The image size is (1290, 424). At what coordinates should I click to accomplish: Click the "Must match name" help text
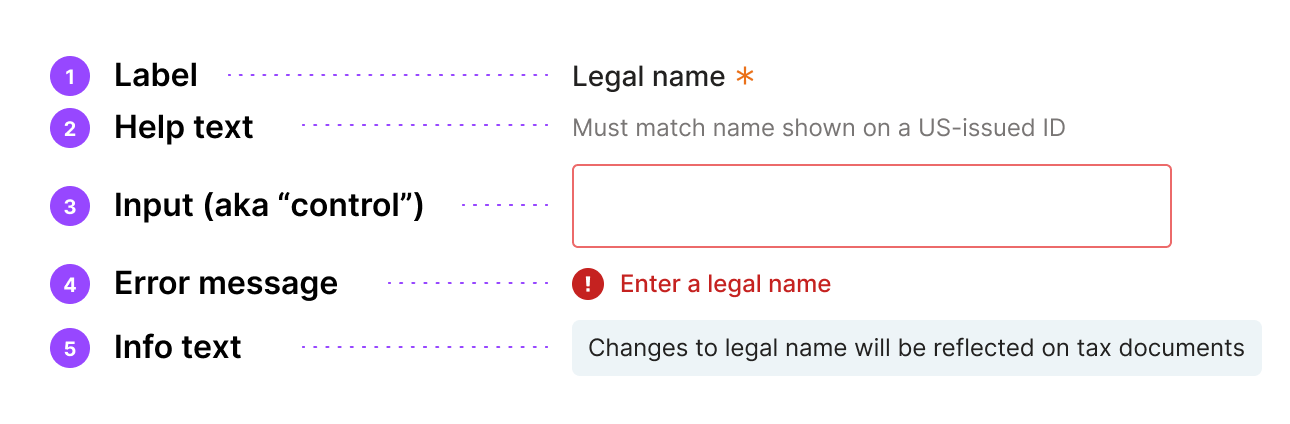[x=818, y=128]
